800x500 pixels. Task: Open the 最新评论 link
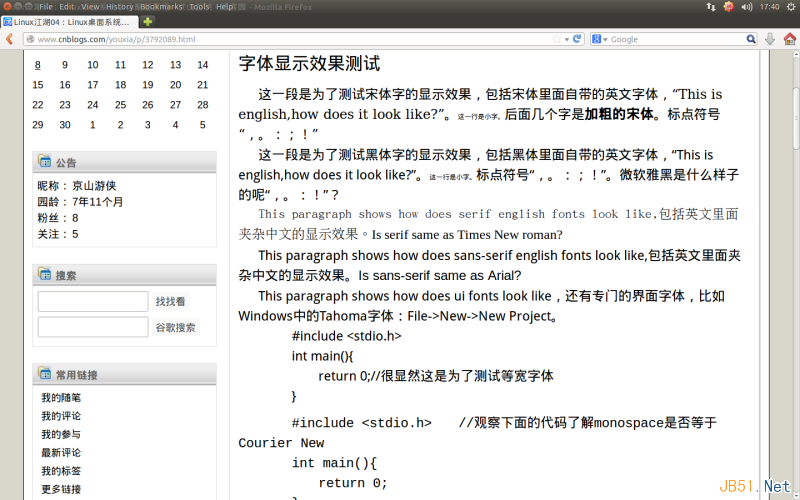tap(61, 453)
